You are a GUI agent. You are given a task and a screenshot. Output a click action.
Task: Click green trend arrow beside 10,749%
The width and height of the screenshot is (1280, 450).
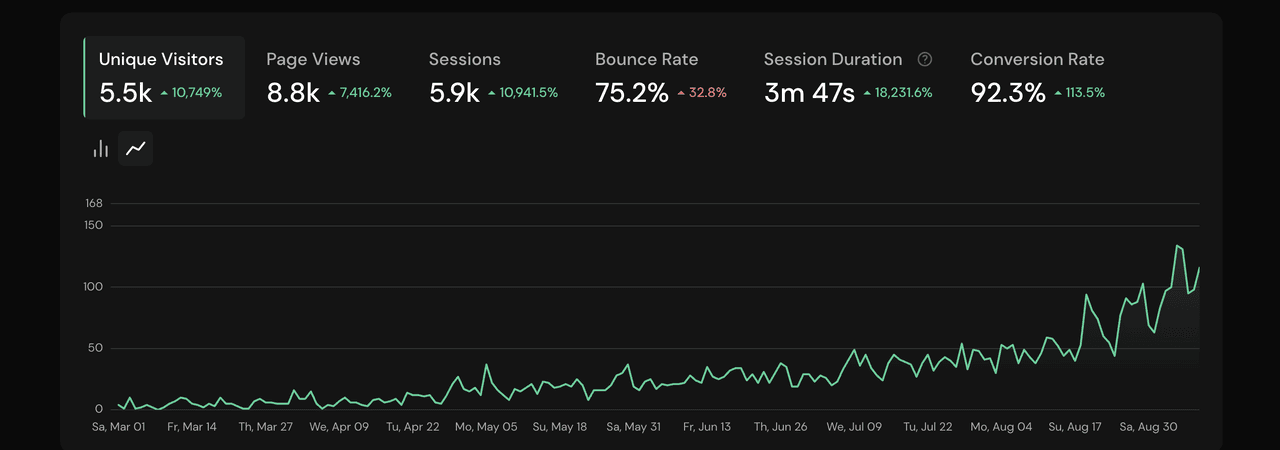click(x=164, y=93)
